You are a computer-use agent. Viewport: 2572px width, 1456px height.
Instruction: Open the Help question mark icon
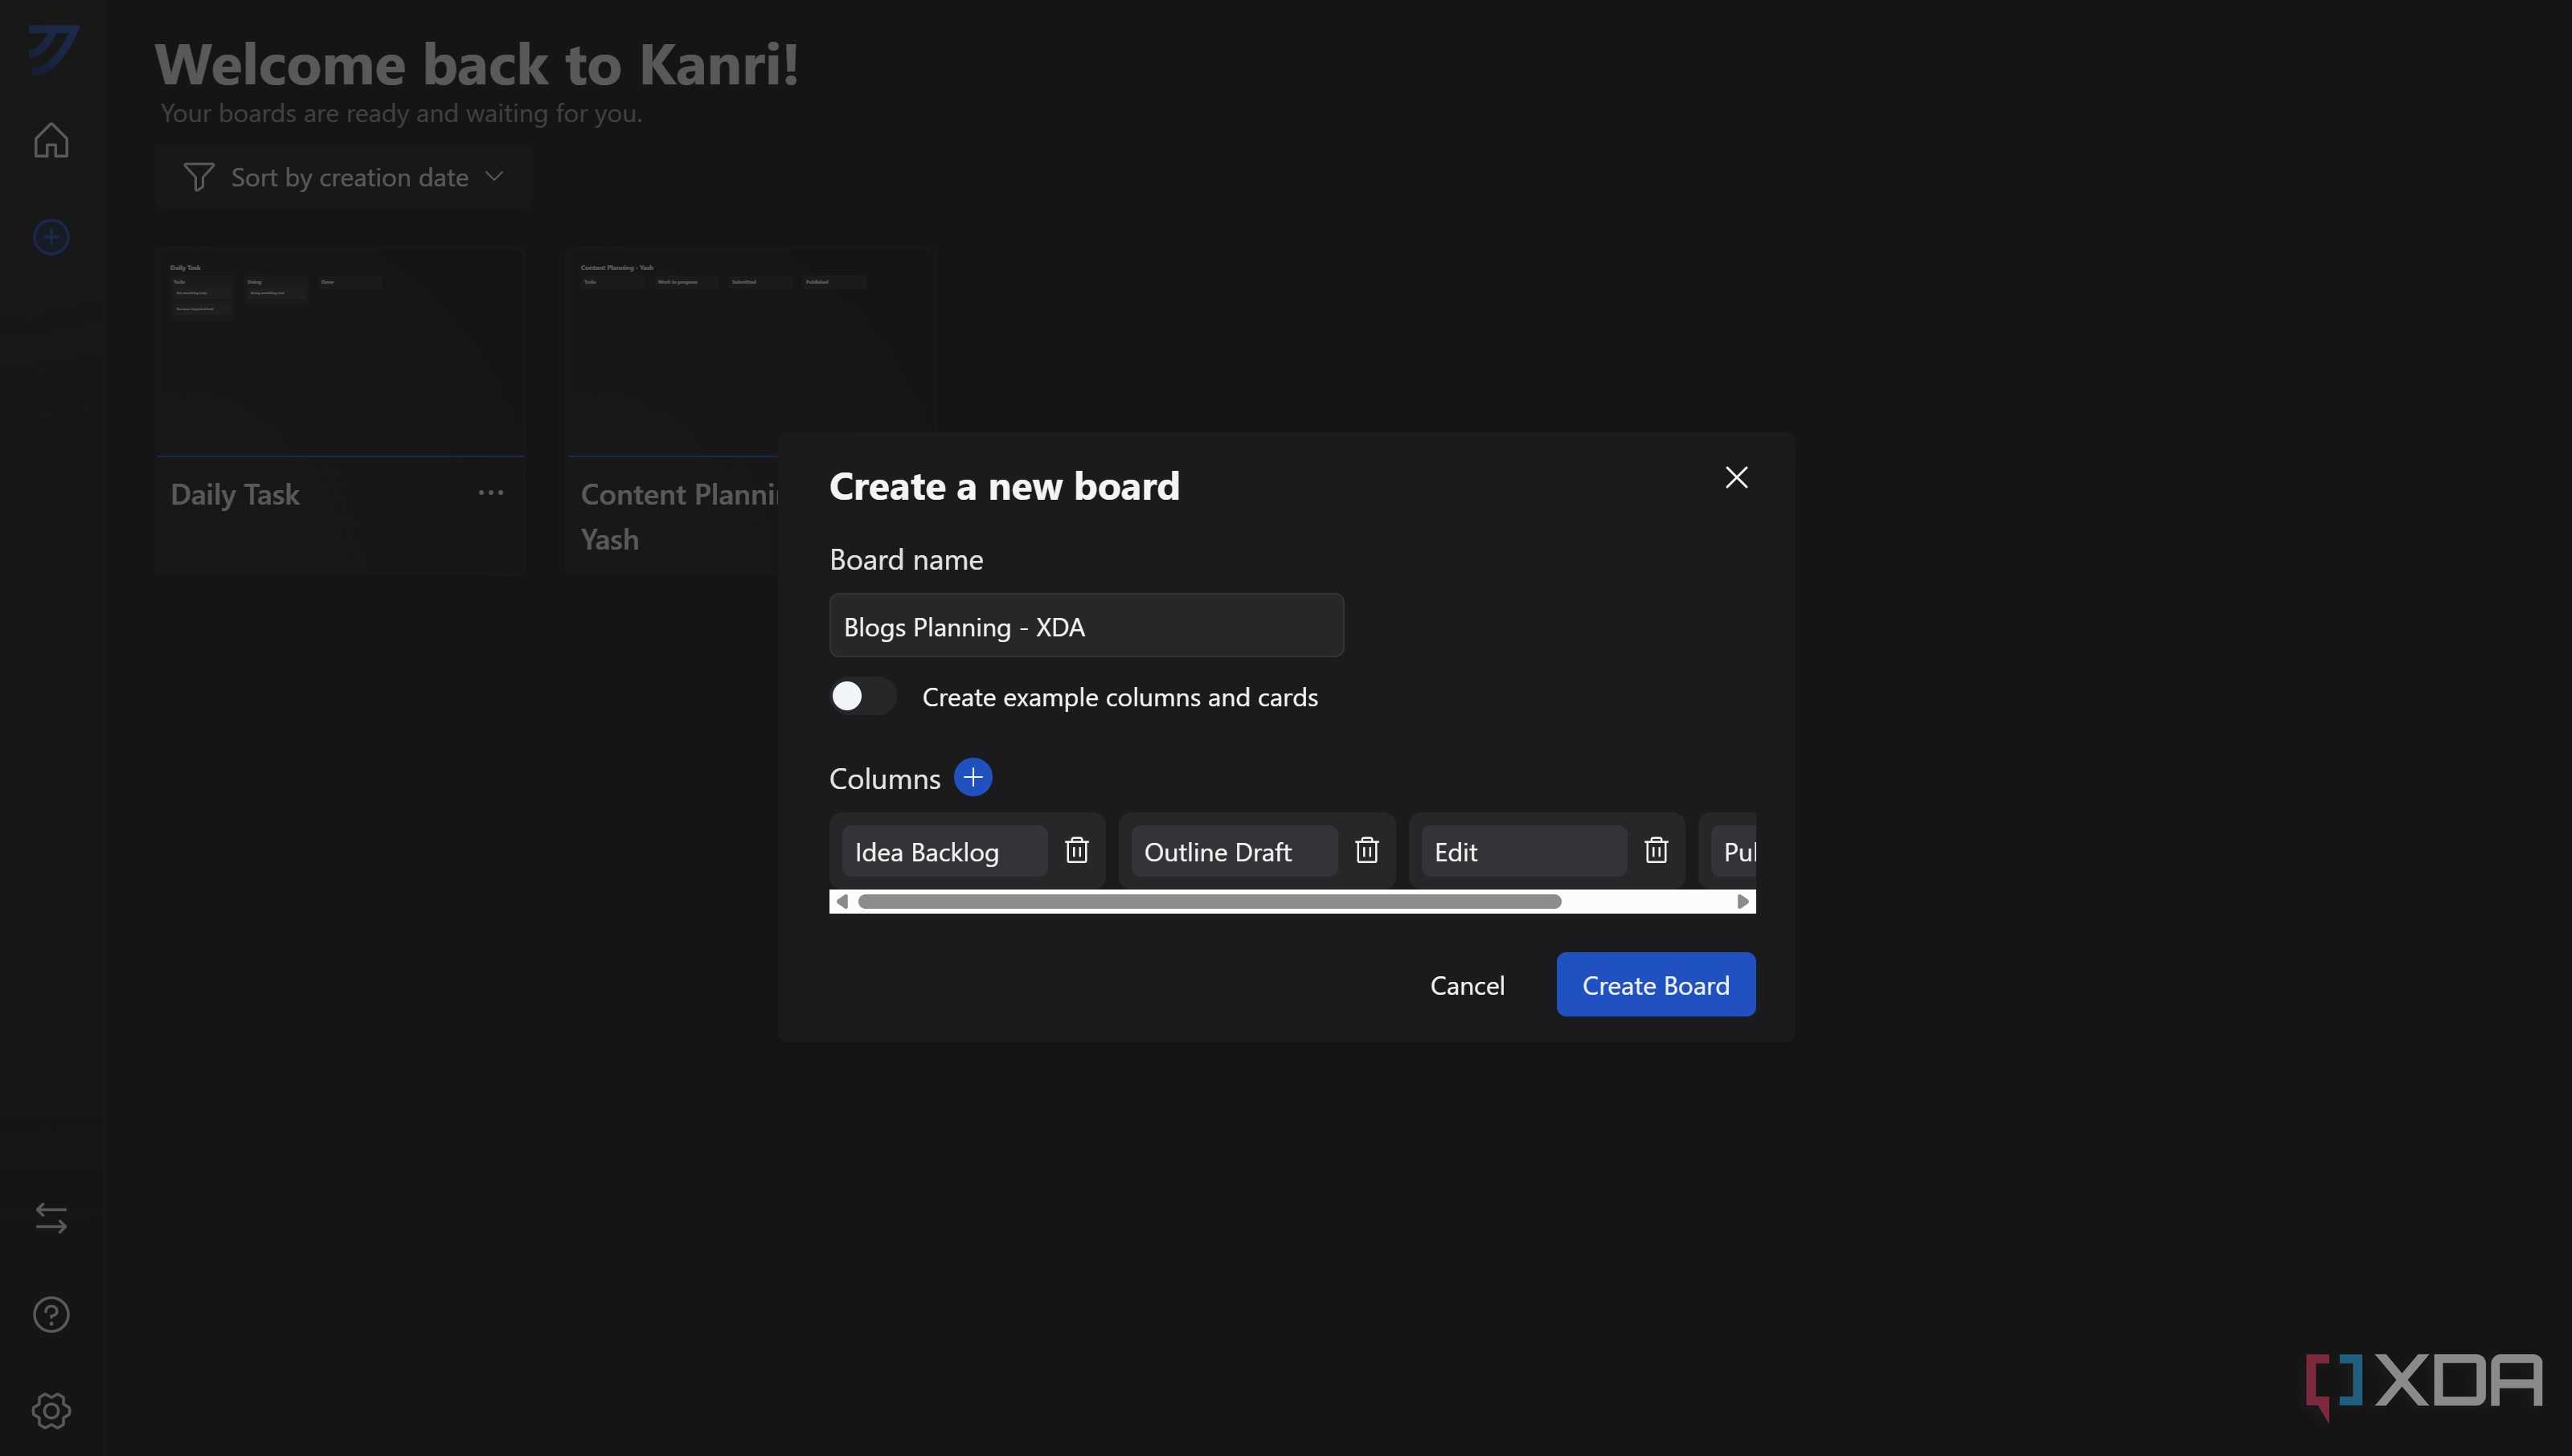(51, 1314)
